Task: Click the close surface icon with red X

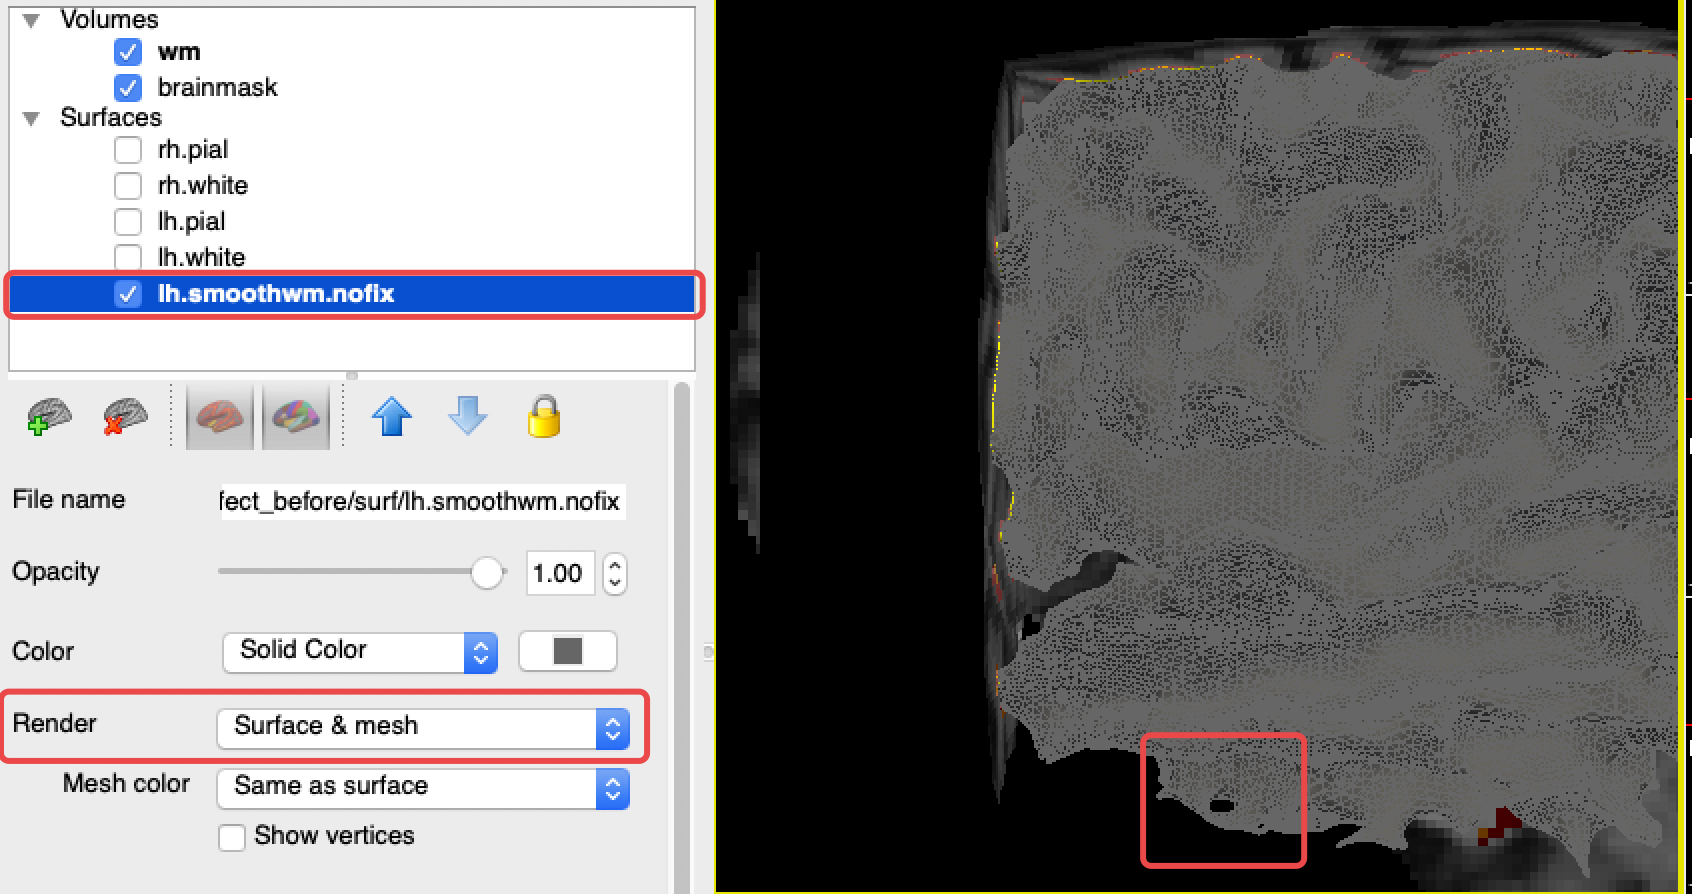Action: coord(125,416)
